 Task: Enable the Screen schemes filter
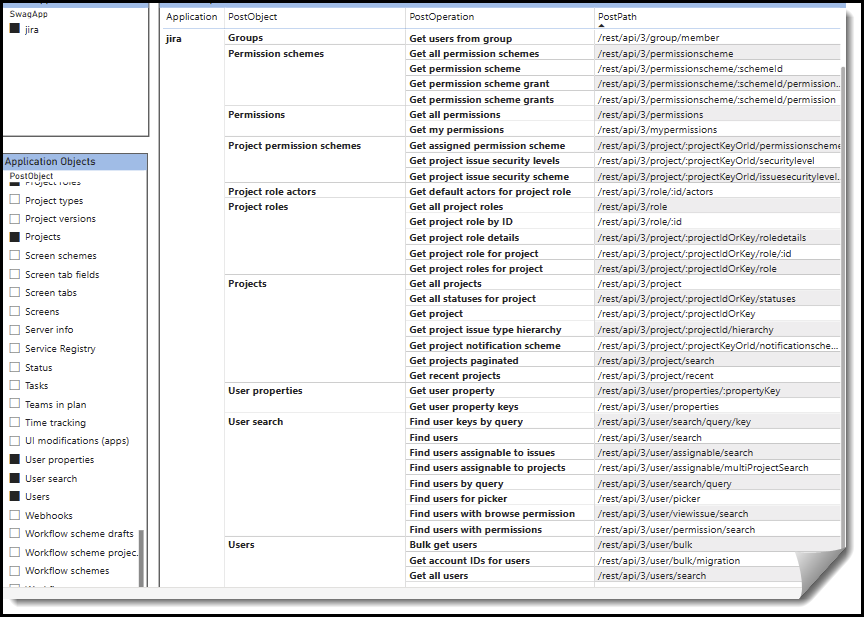click(15, 256)
